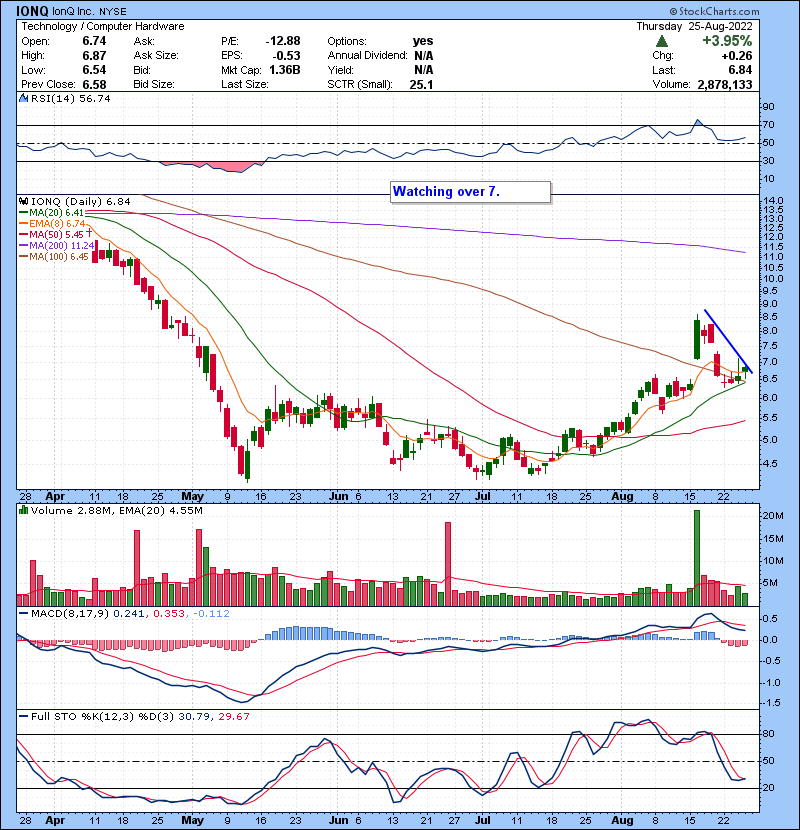Click the MACD histogram value -0.112

click(212, 614)
